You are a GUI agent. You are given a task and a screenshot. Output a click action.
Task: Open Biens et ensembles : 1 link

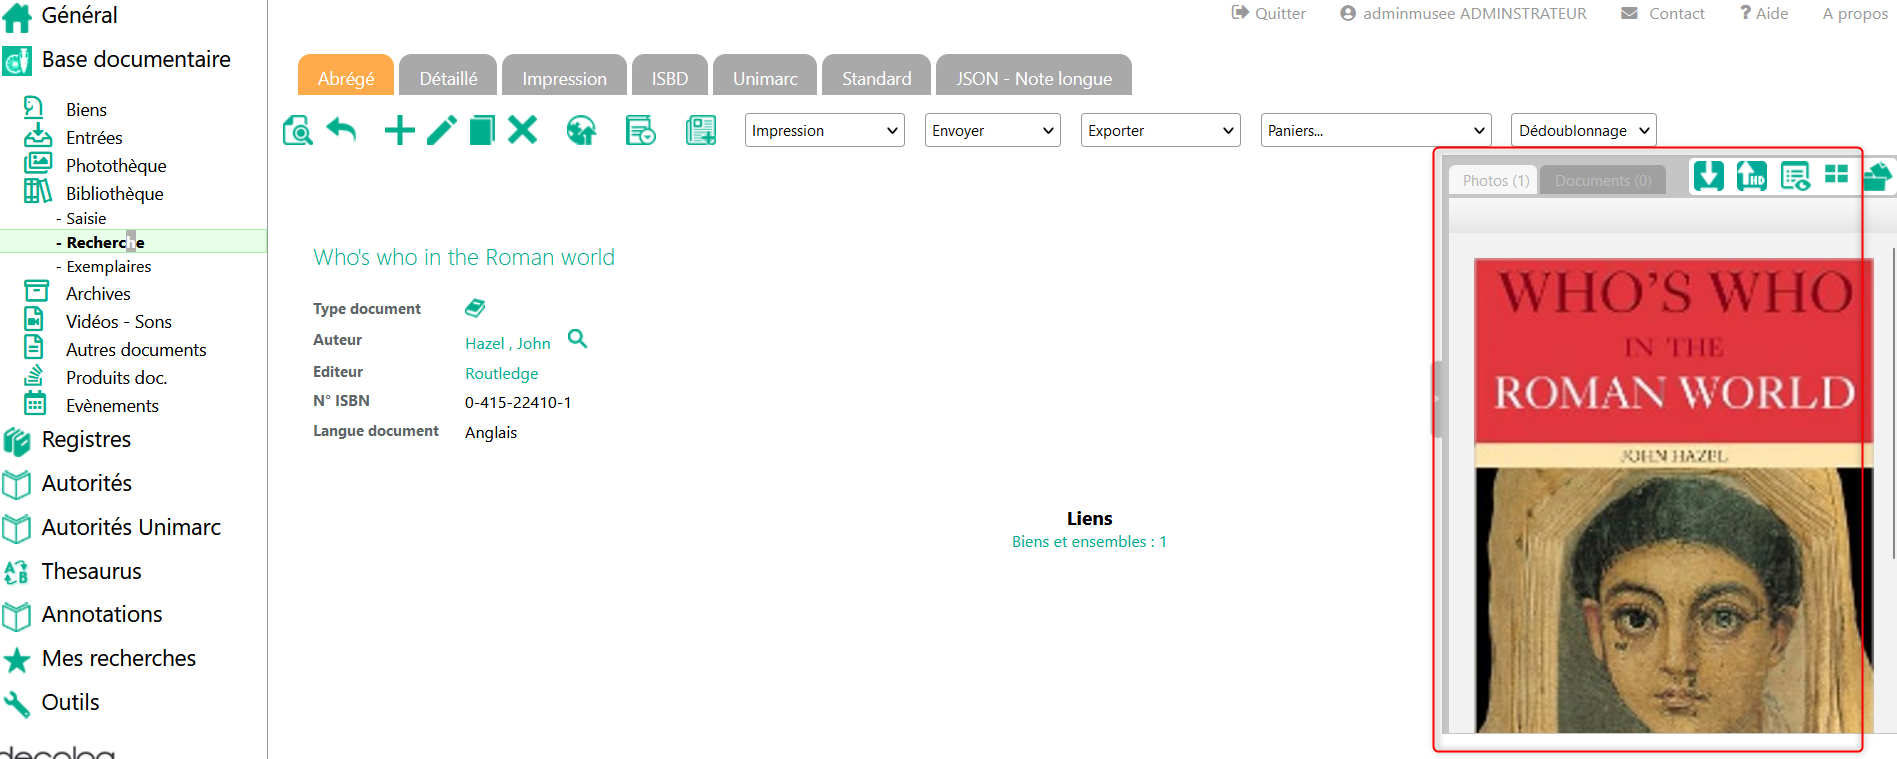point(1089,541)
